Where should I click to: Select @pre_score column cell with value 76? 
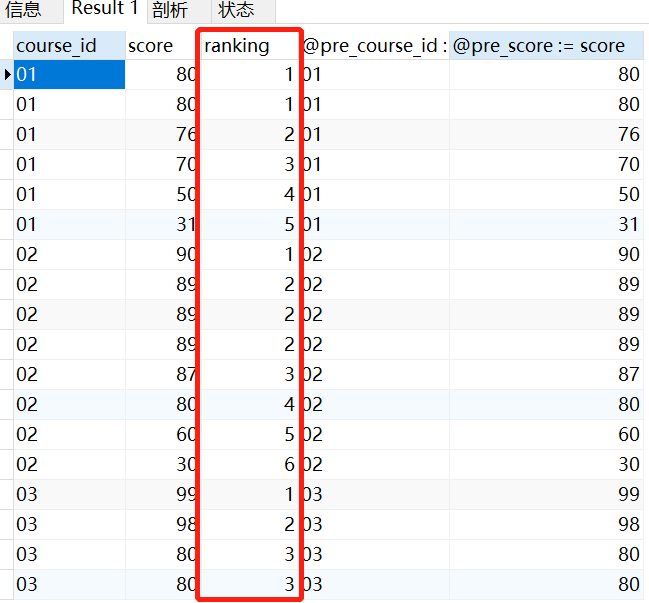[x=546, y=135]
